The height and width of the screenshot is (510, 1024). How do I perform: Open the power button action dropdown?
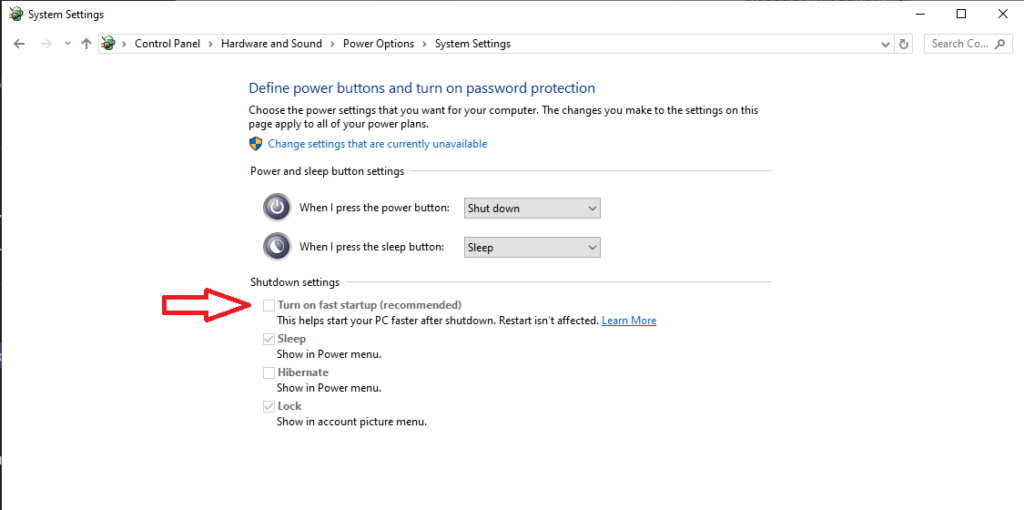tap(532, 208)
